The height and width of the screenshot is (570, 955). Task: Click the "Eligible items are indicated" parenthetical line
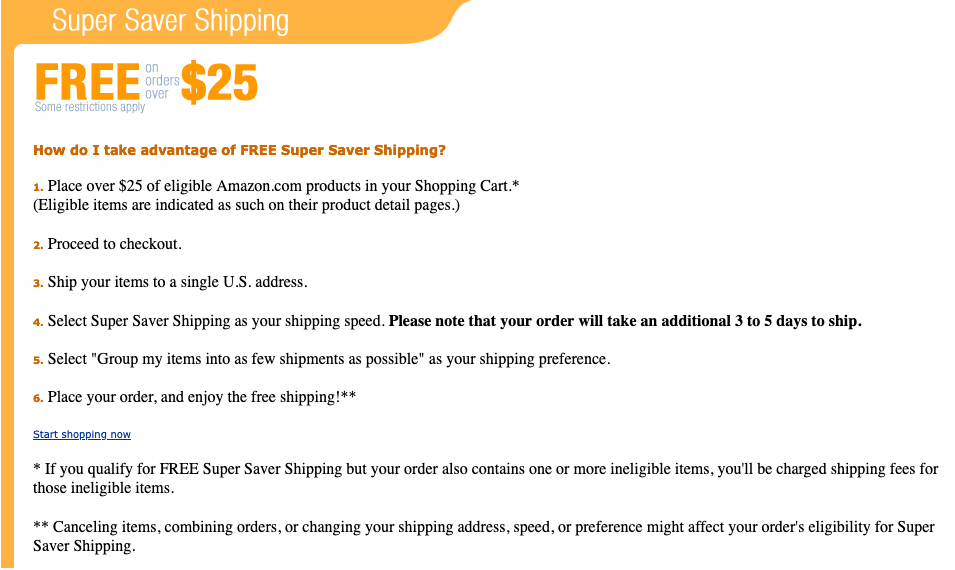coord(246,205)
